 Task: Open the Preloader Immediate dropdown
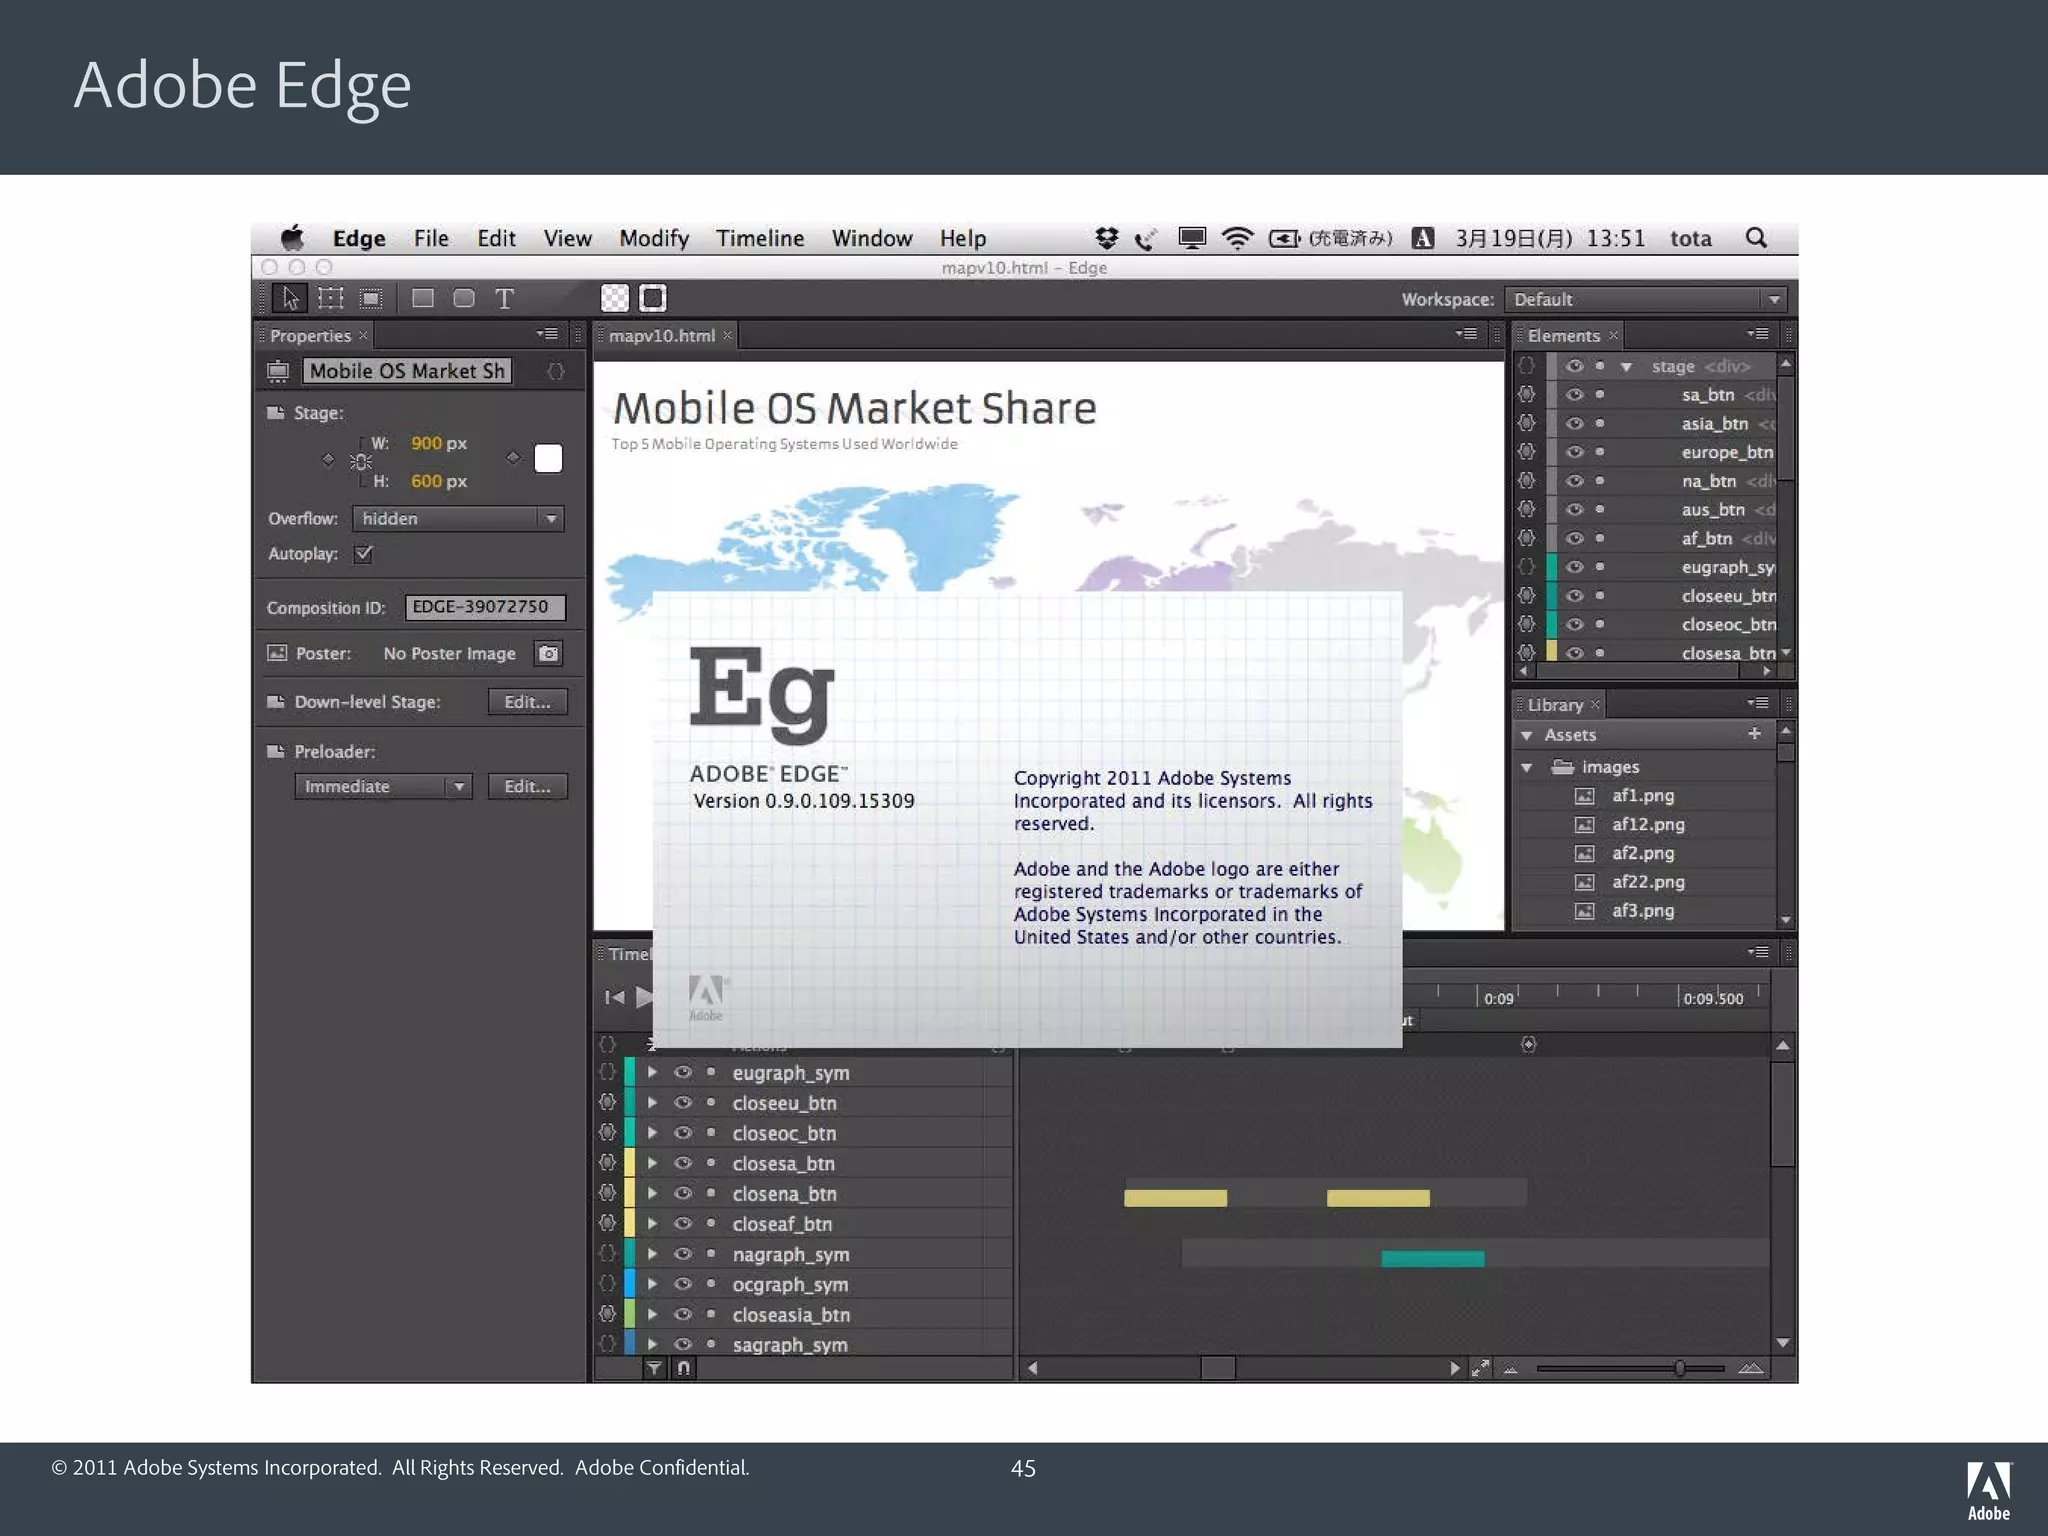point(383,786)
